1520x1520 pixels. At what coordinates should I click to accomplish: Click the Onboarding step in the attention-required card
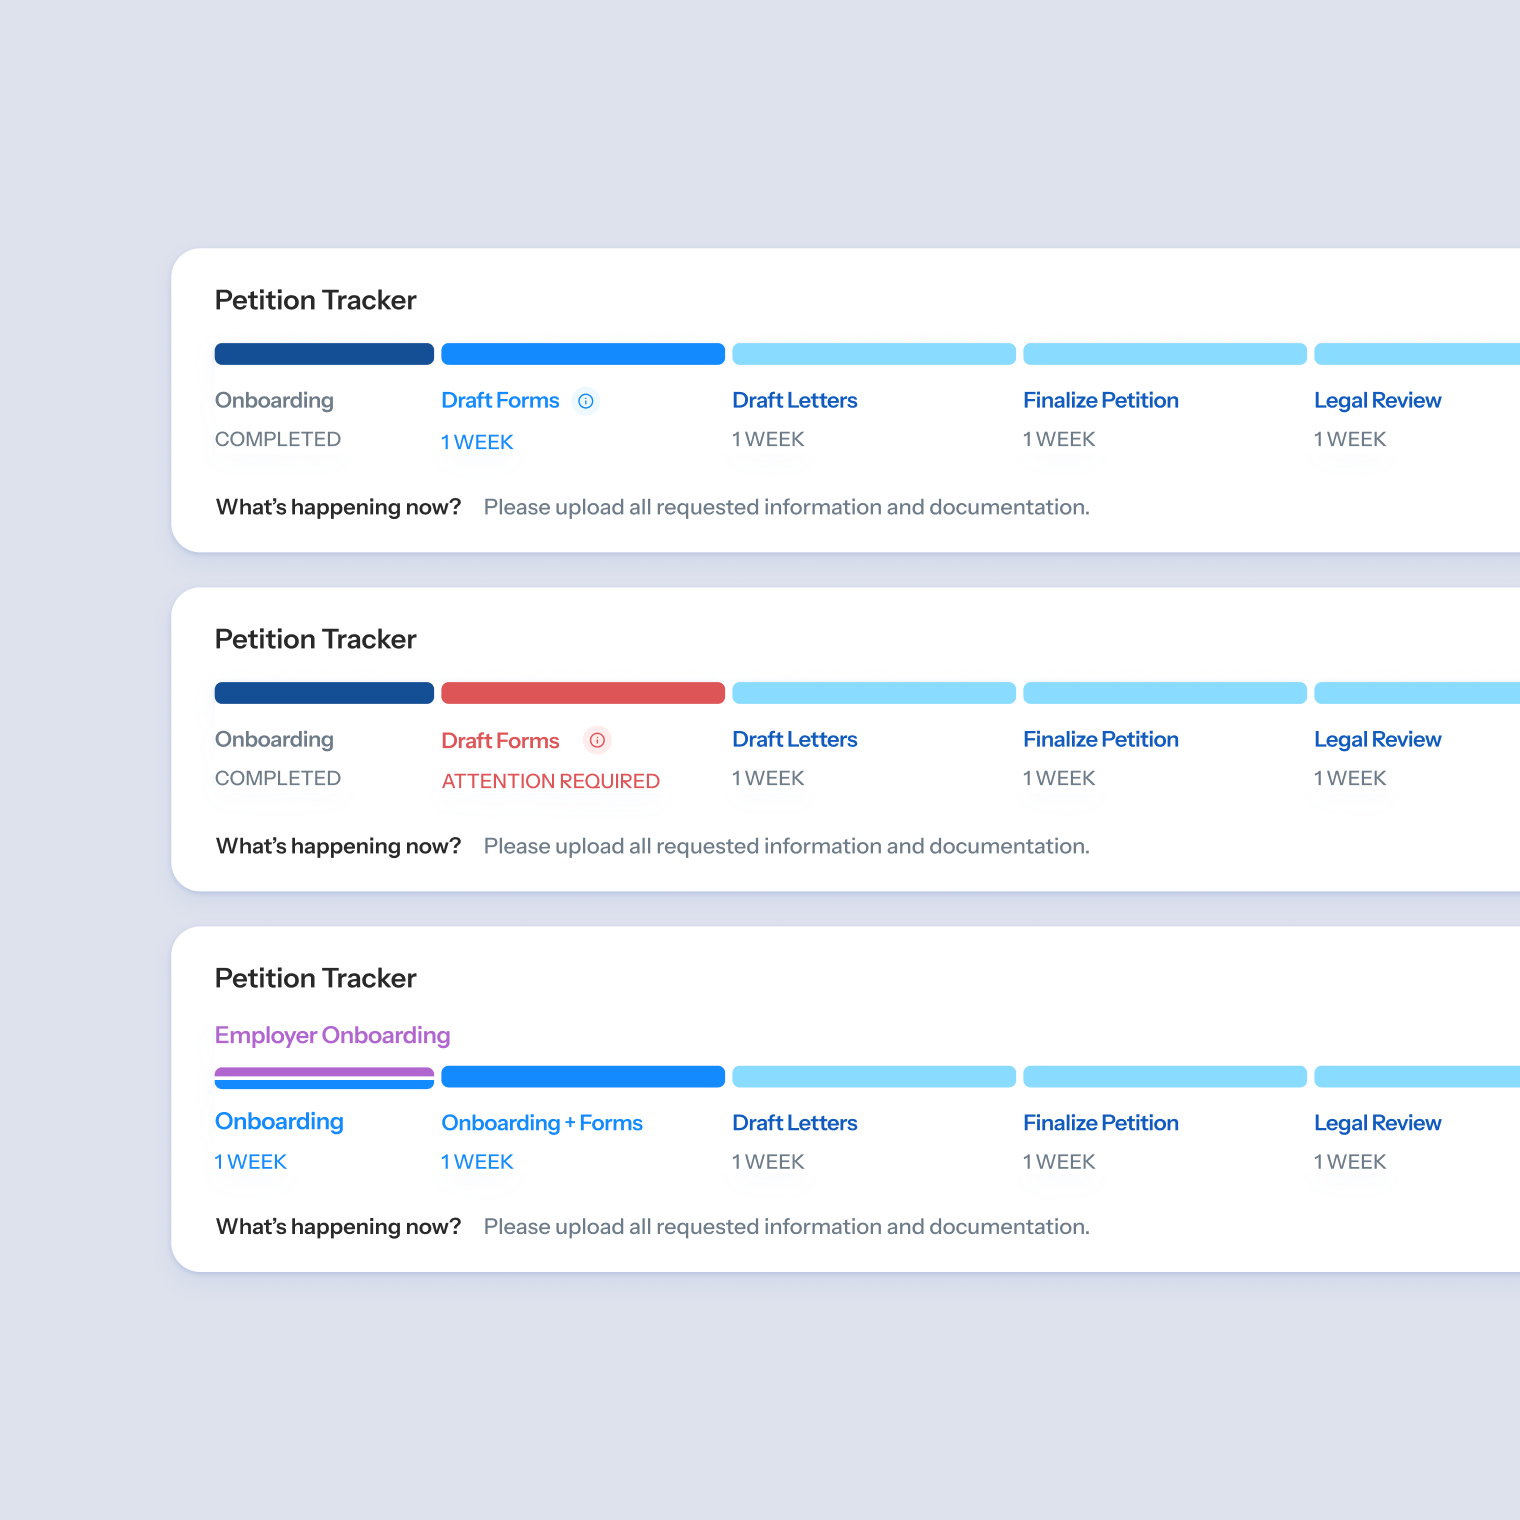point(274,740)
